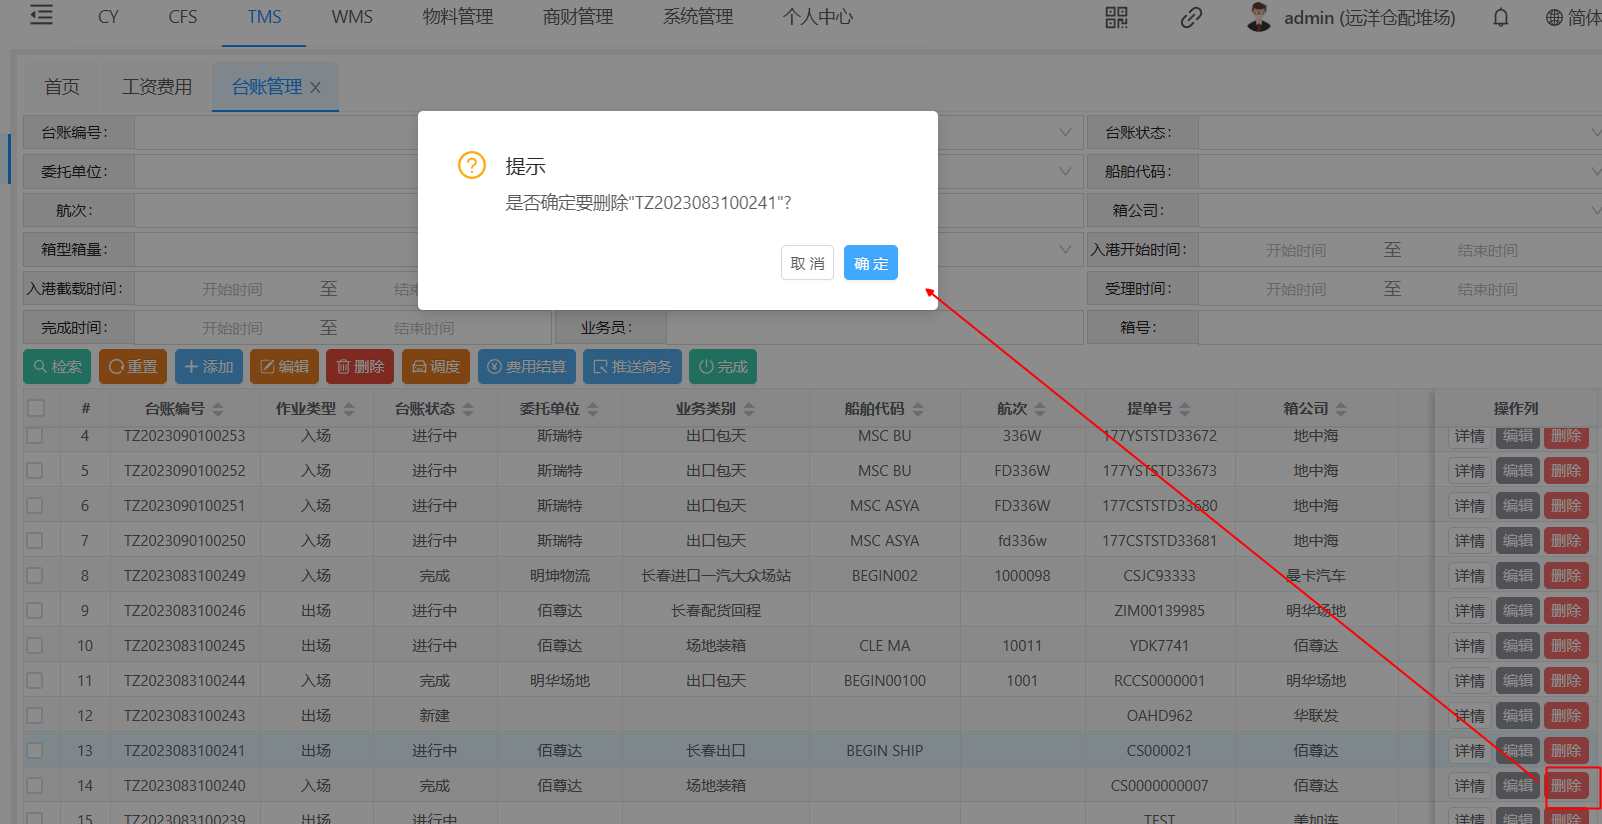Select the checkbox for row 13
The height and width of the screenshot is (824, 1602).
36,750
